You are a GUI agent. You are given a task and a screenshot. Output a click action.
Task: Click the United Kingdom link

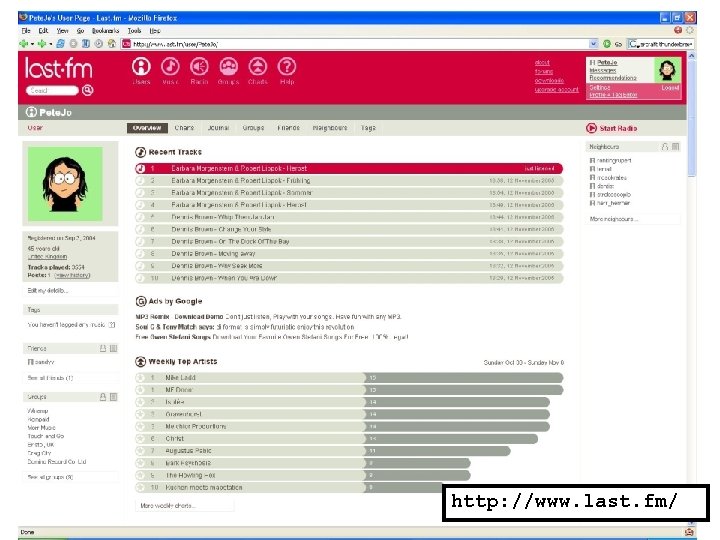click(x=47, y=257)
